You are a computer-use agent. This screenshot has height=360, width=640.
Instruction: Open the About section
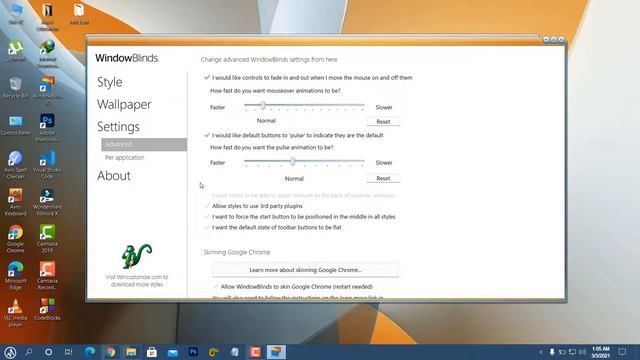pyautogui.click(x=114, y=176)
